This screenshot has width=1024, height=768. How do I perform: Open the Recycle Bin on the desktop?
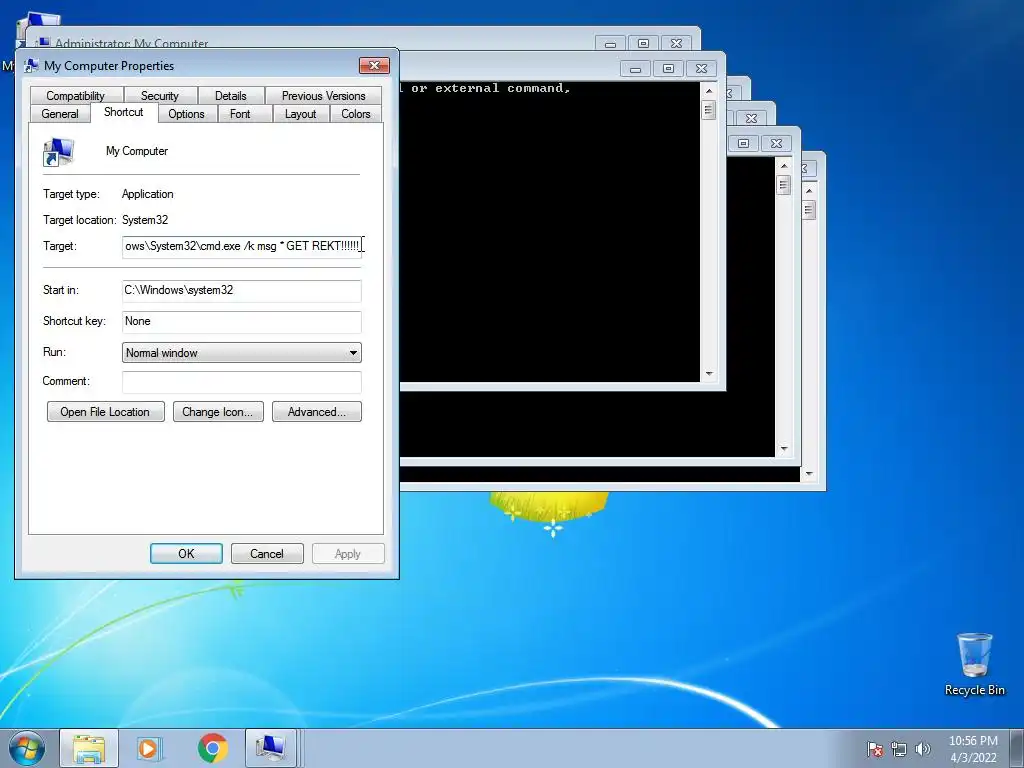tap(974, 664)
